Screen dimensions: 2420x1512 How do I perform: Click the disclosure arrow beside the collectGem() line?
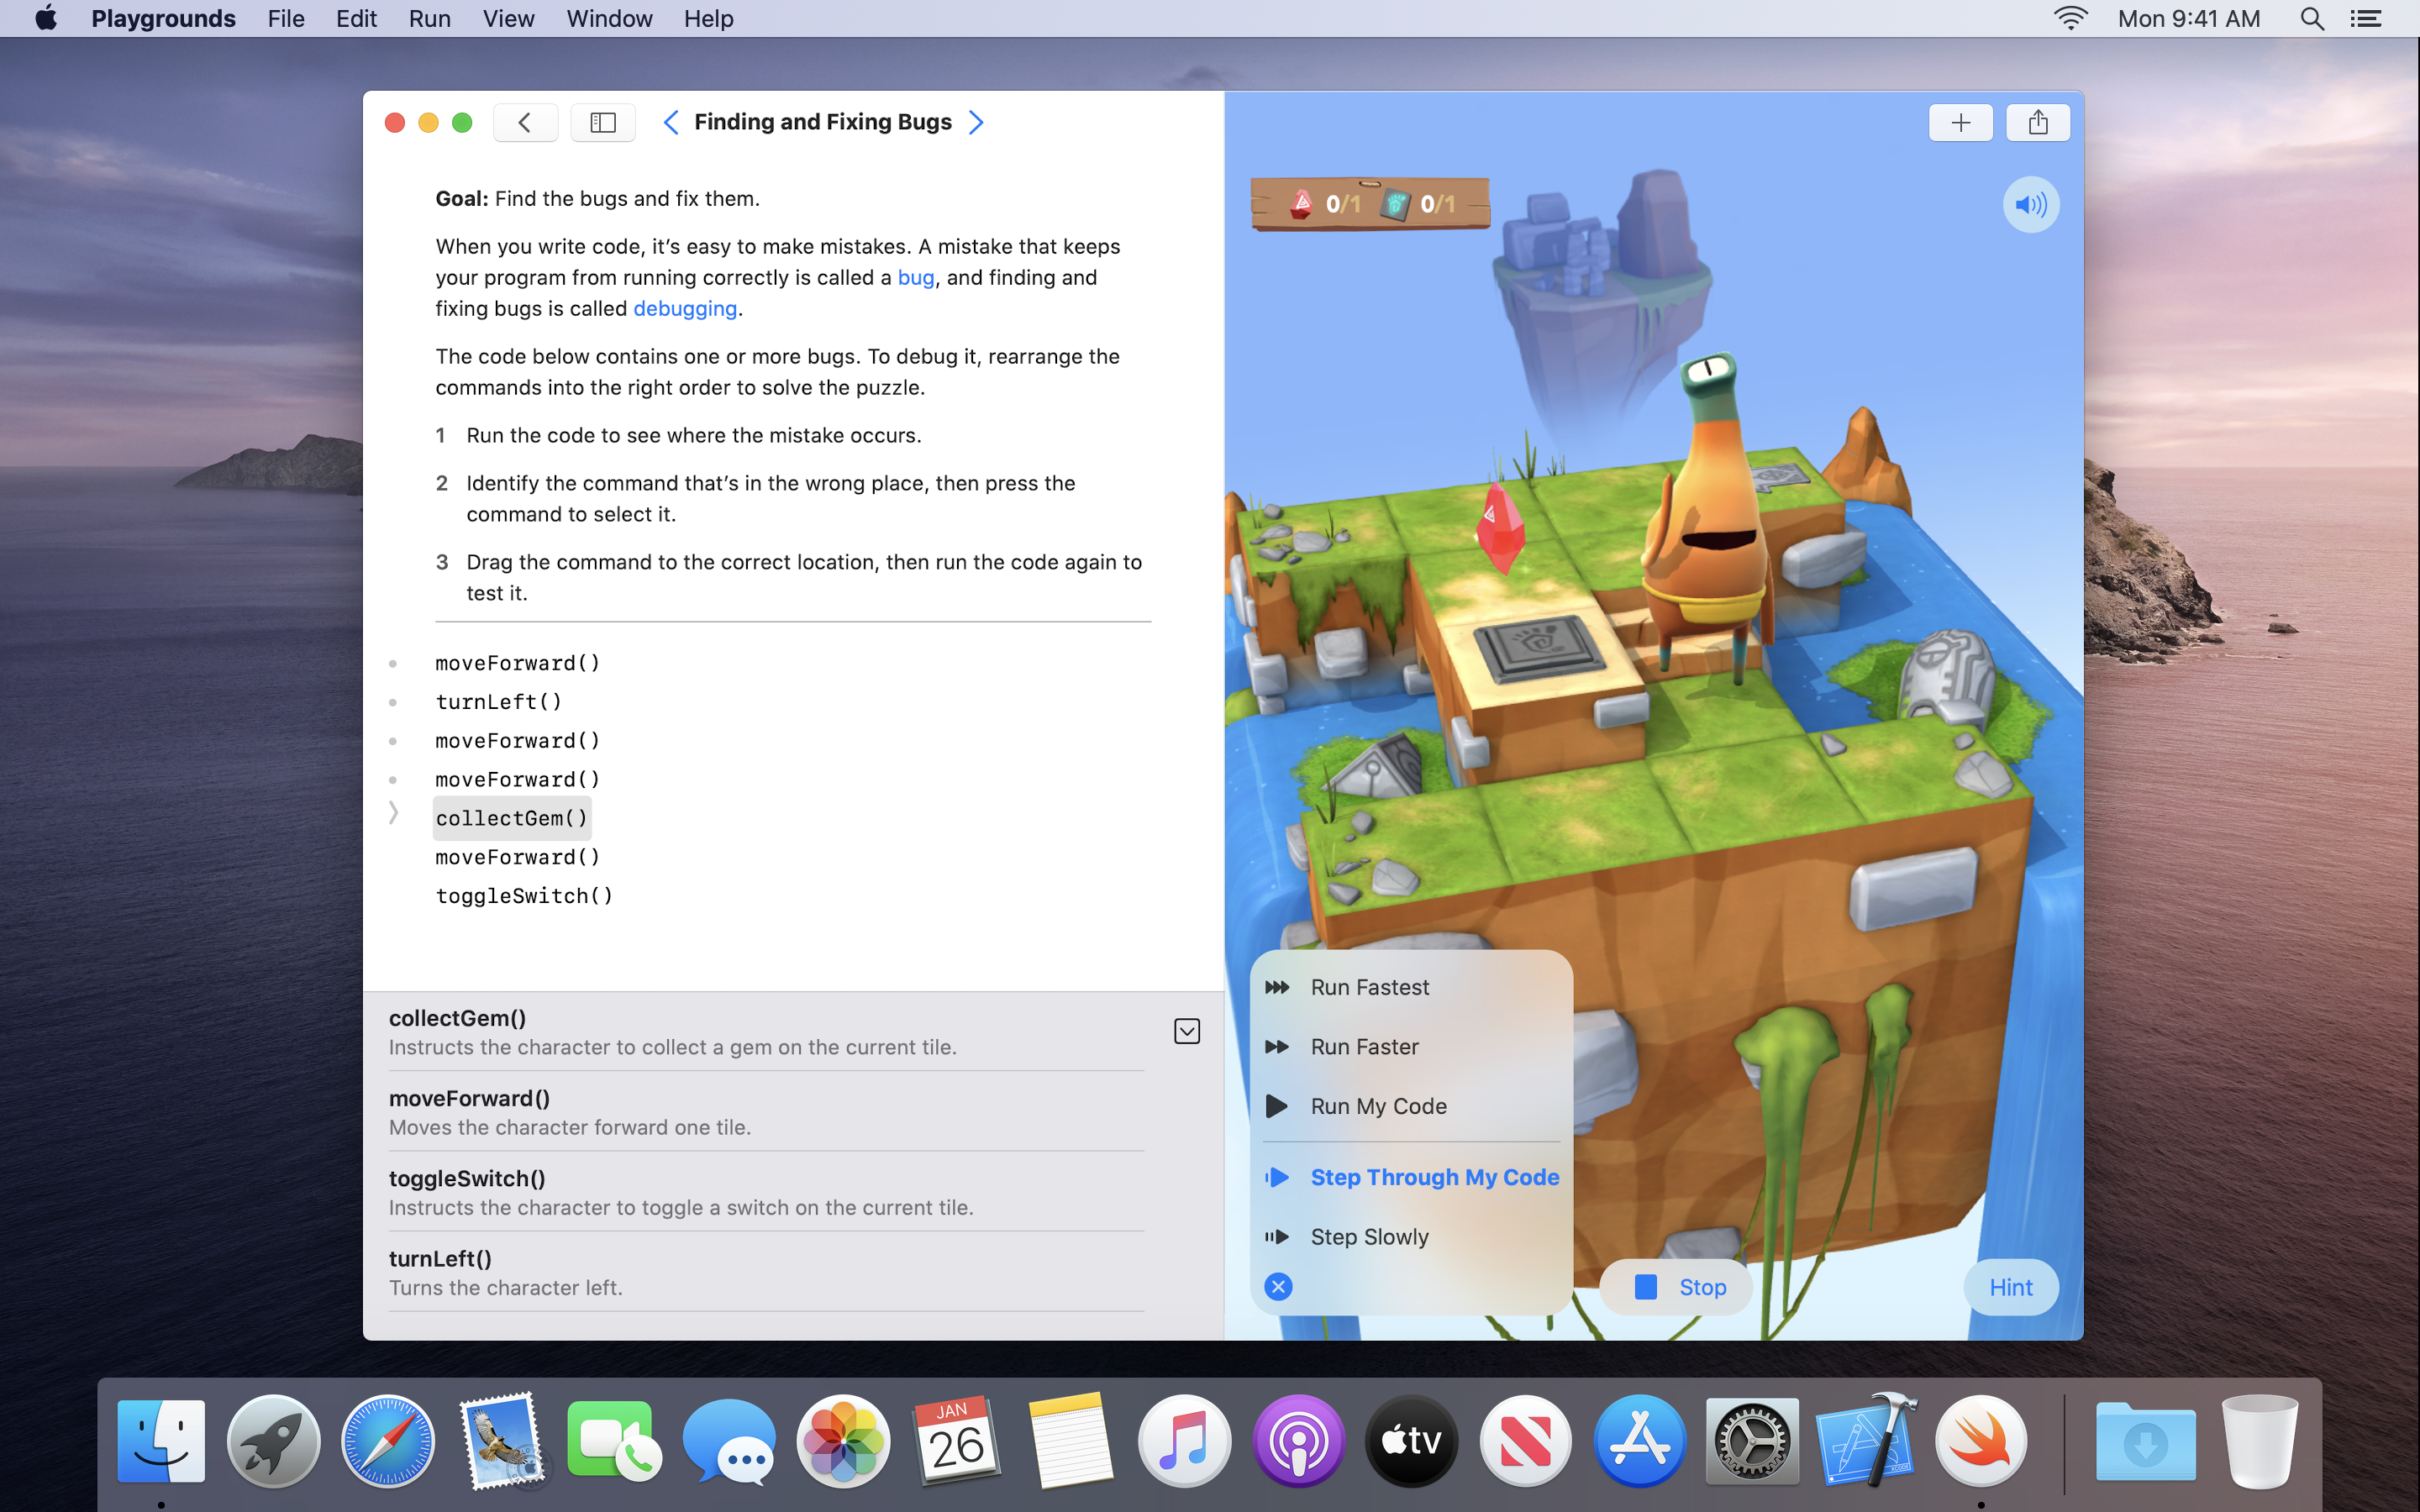point(396,812)
